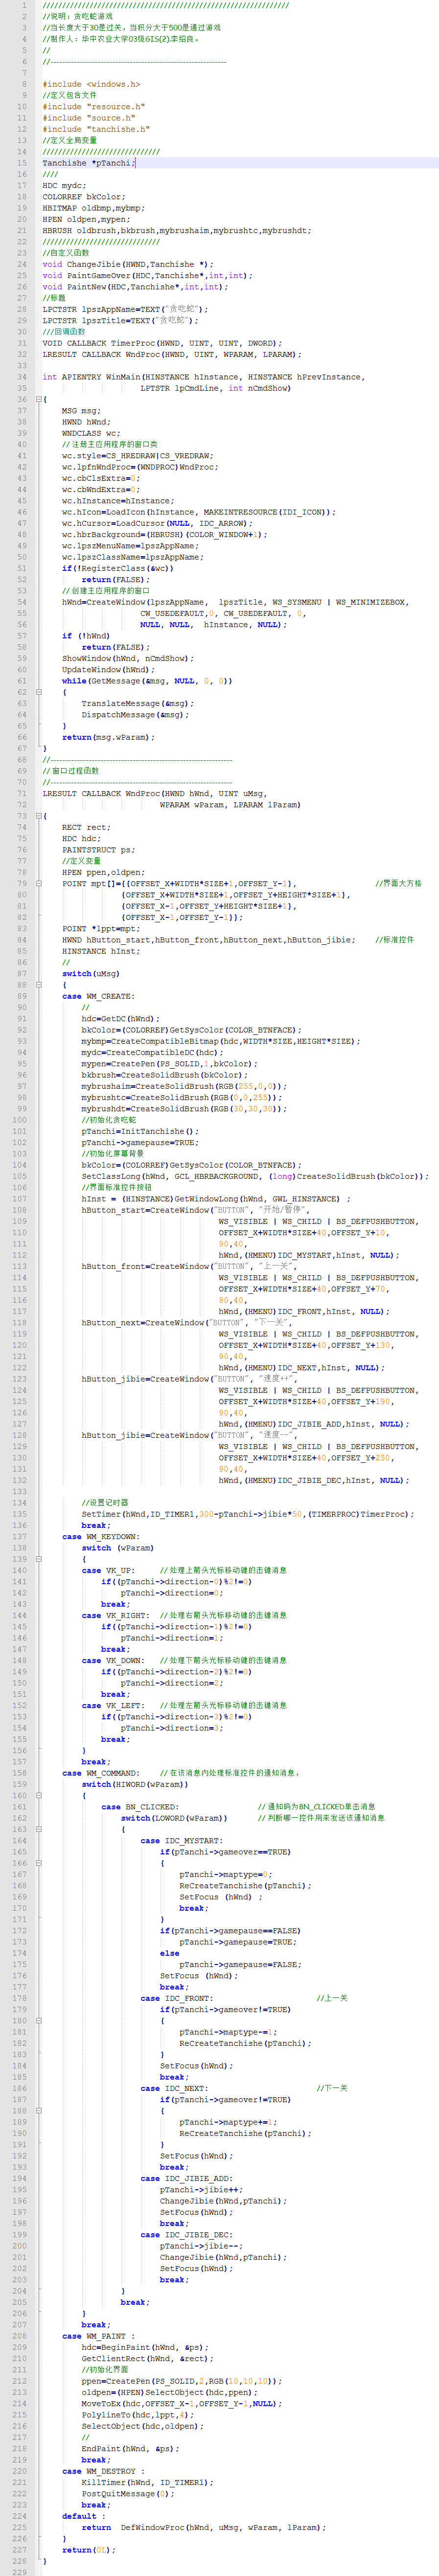Viewport: 439px width, 2576px height.
Task: Click line number 229 in gutter
Action: (x=21, y=2572)
